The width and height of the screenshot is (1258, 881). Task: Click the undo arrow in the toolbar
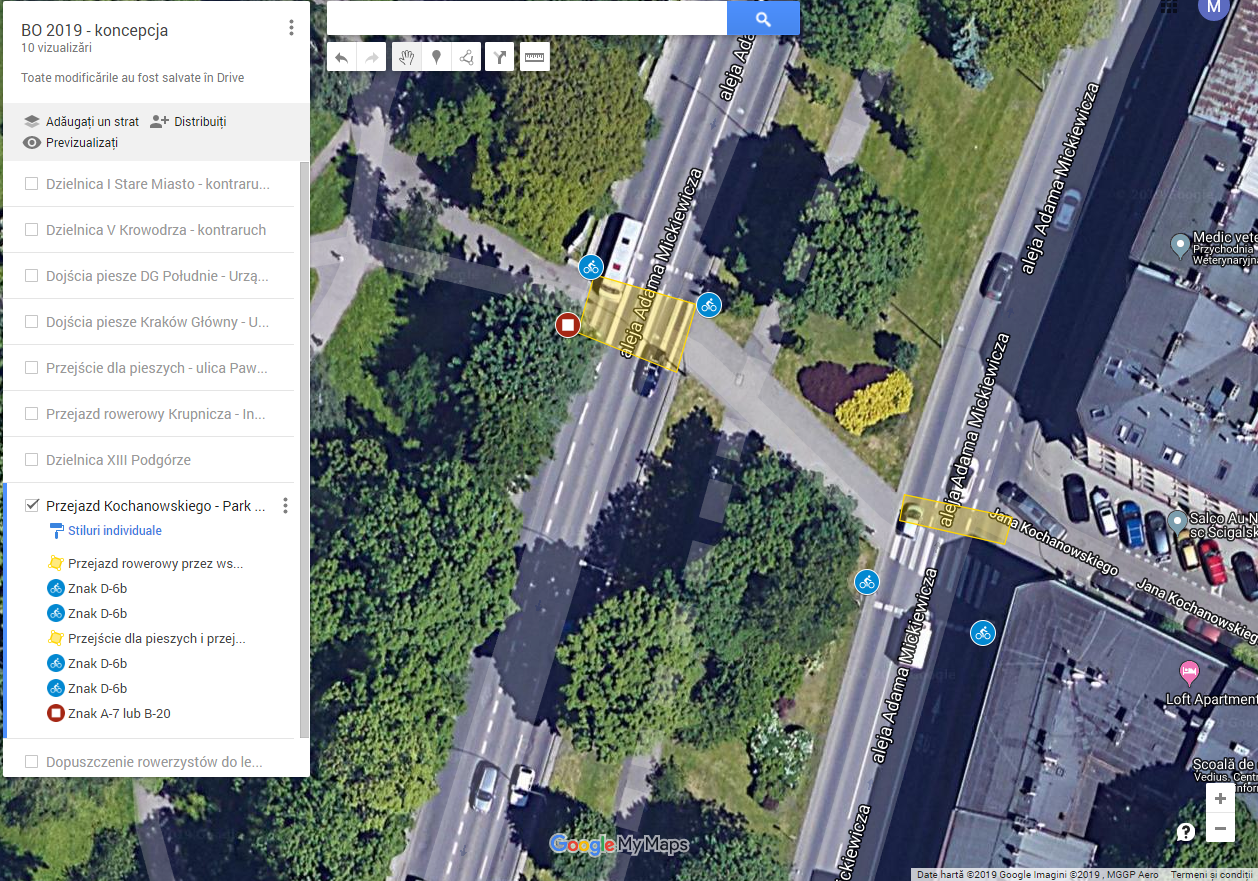coord(342,57)
